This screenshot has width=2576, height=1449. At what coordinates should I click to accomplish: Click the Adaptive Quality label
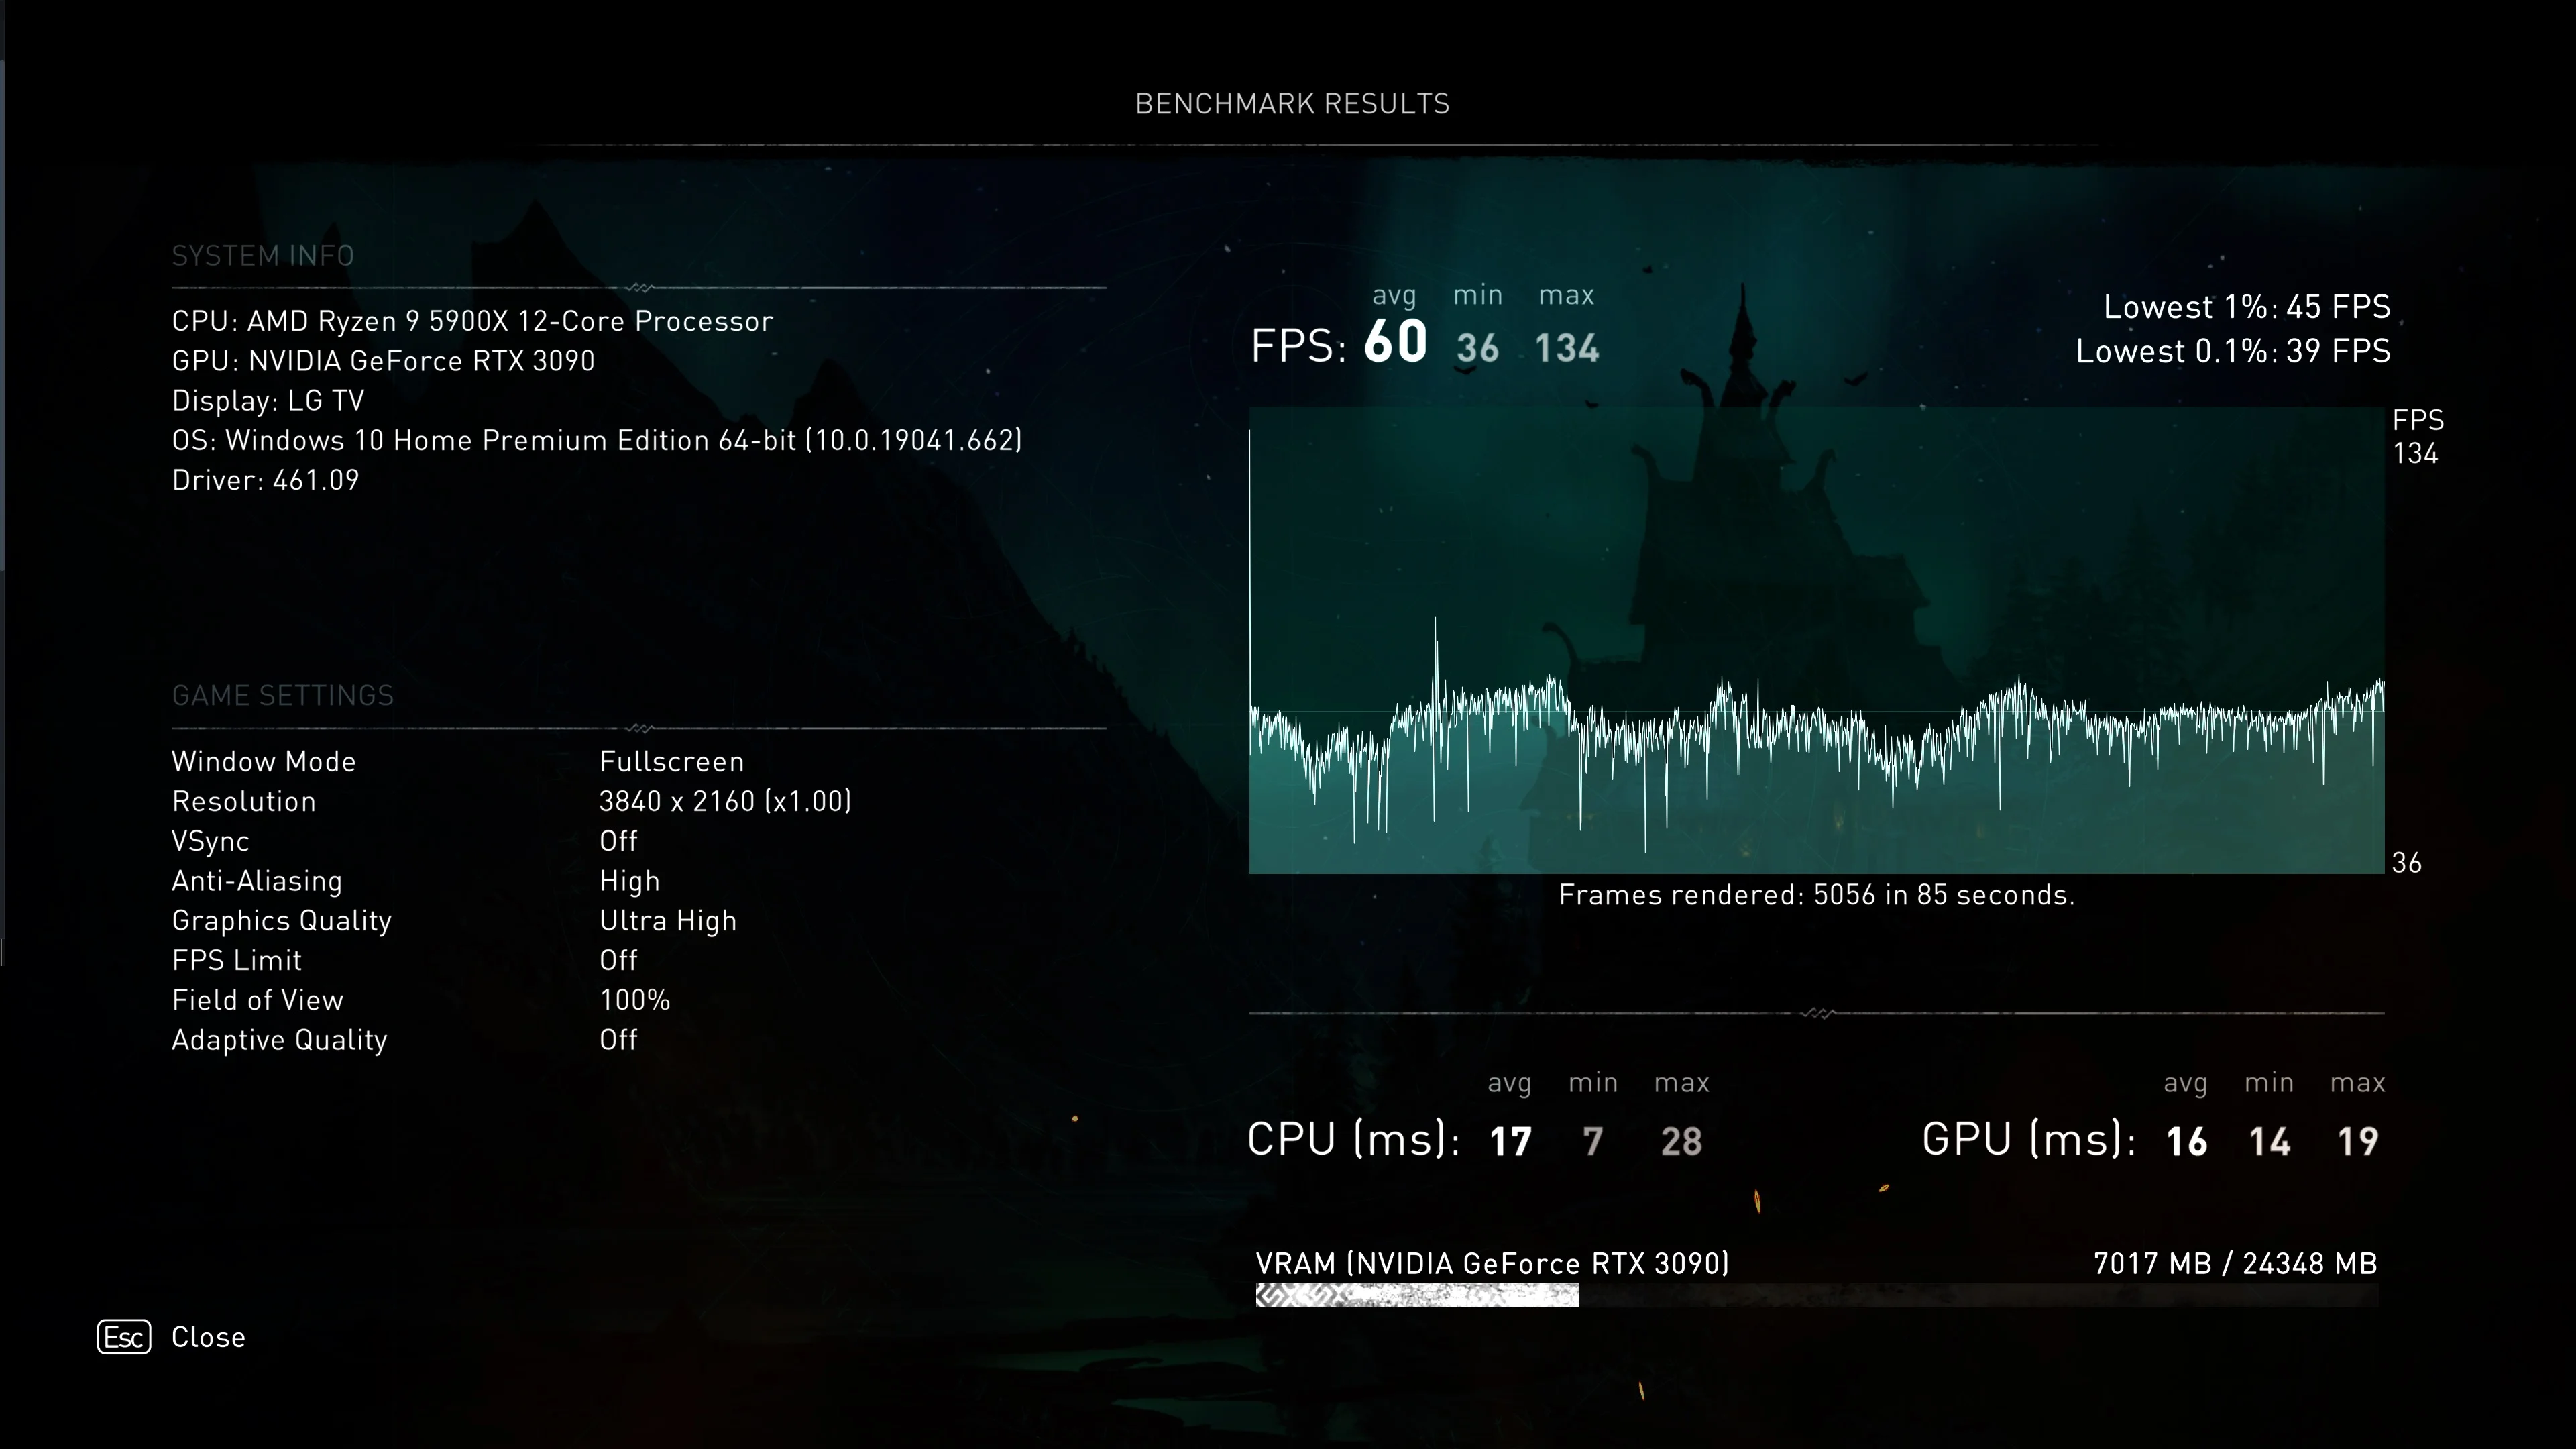coord(280,1041)
